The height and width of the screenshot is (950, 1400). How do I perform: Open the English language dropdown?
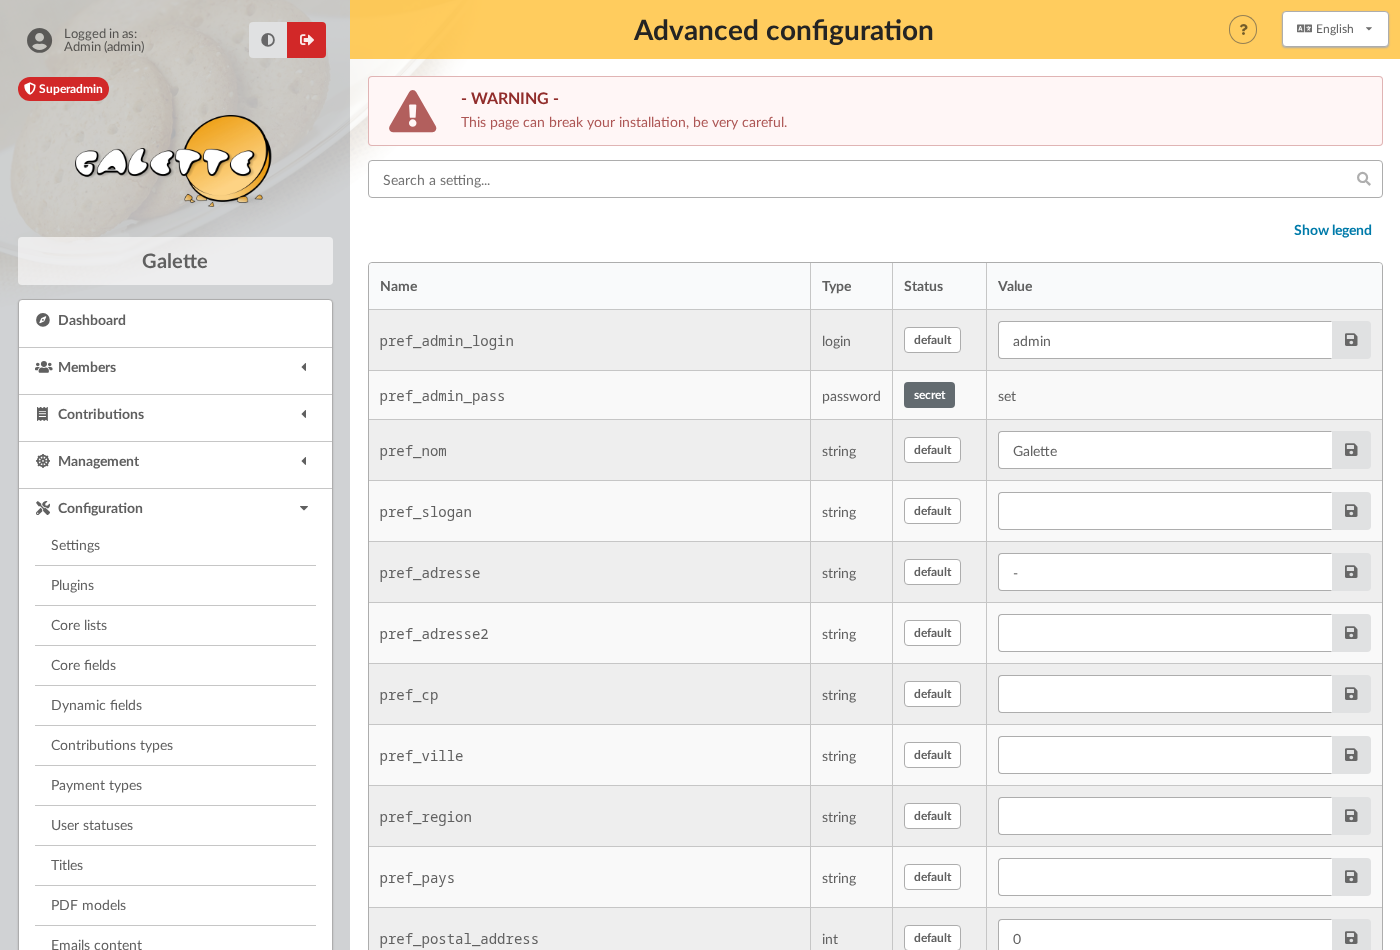pos(1335,29)
